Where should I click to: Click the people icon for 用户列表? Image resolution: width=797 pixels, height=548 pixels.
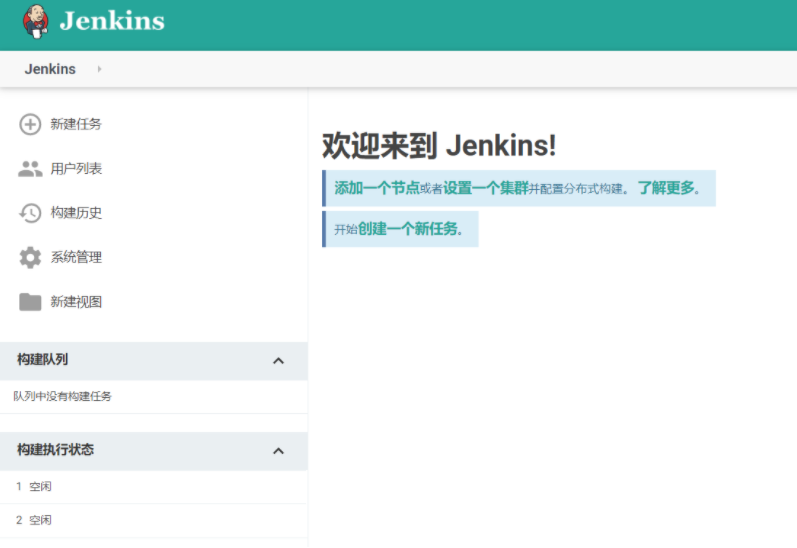tap(30, 169)
